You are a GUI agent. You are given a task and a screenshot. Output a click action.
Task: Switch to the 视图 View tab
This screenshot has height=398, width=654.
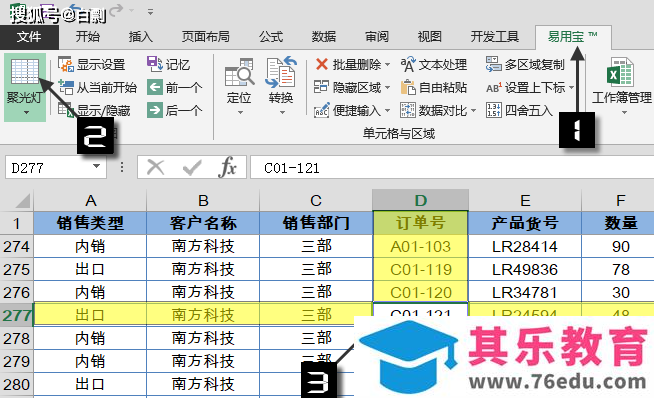tap(430, 37)
